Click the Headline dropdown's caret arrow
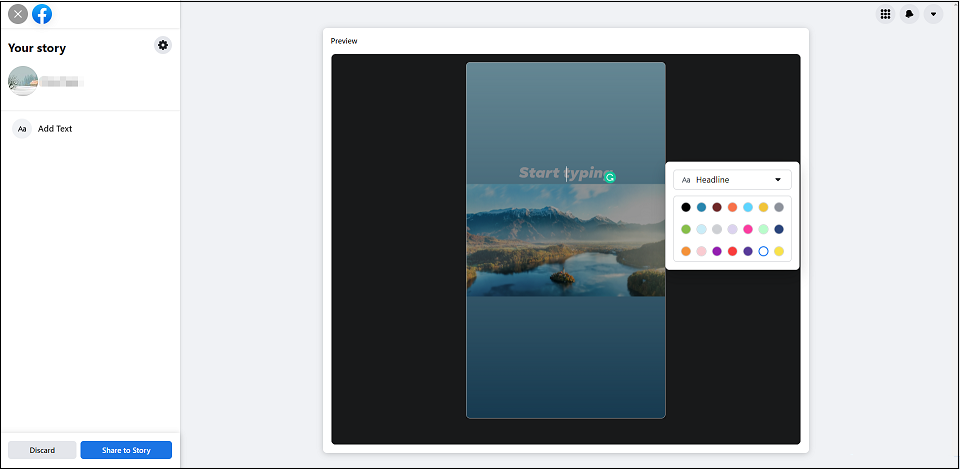 (778, 180)
